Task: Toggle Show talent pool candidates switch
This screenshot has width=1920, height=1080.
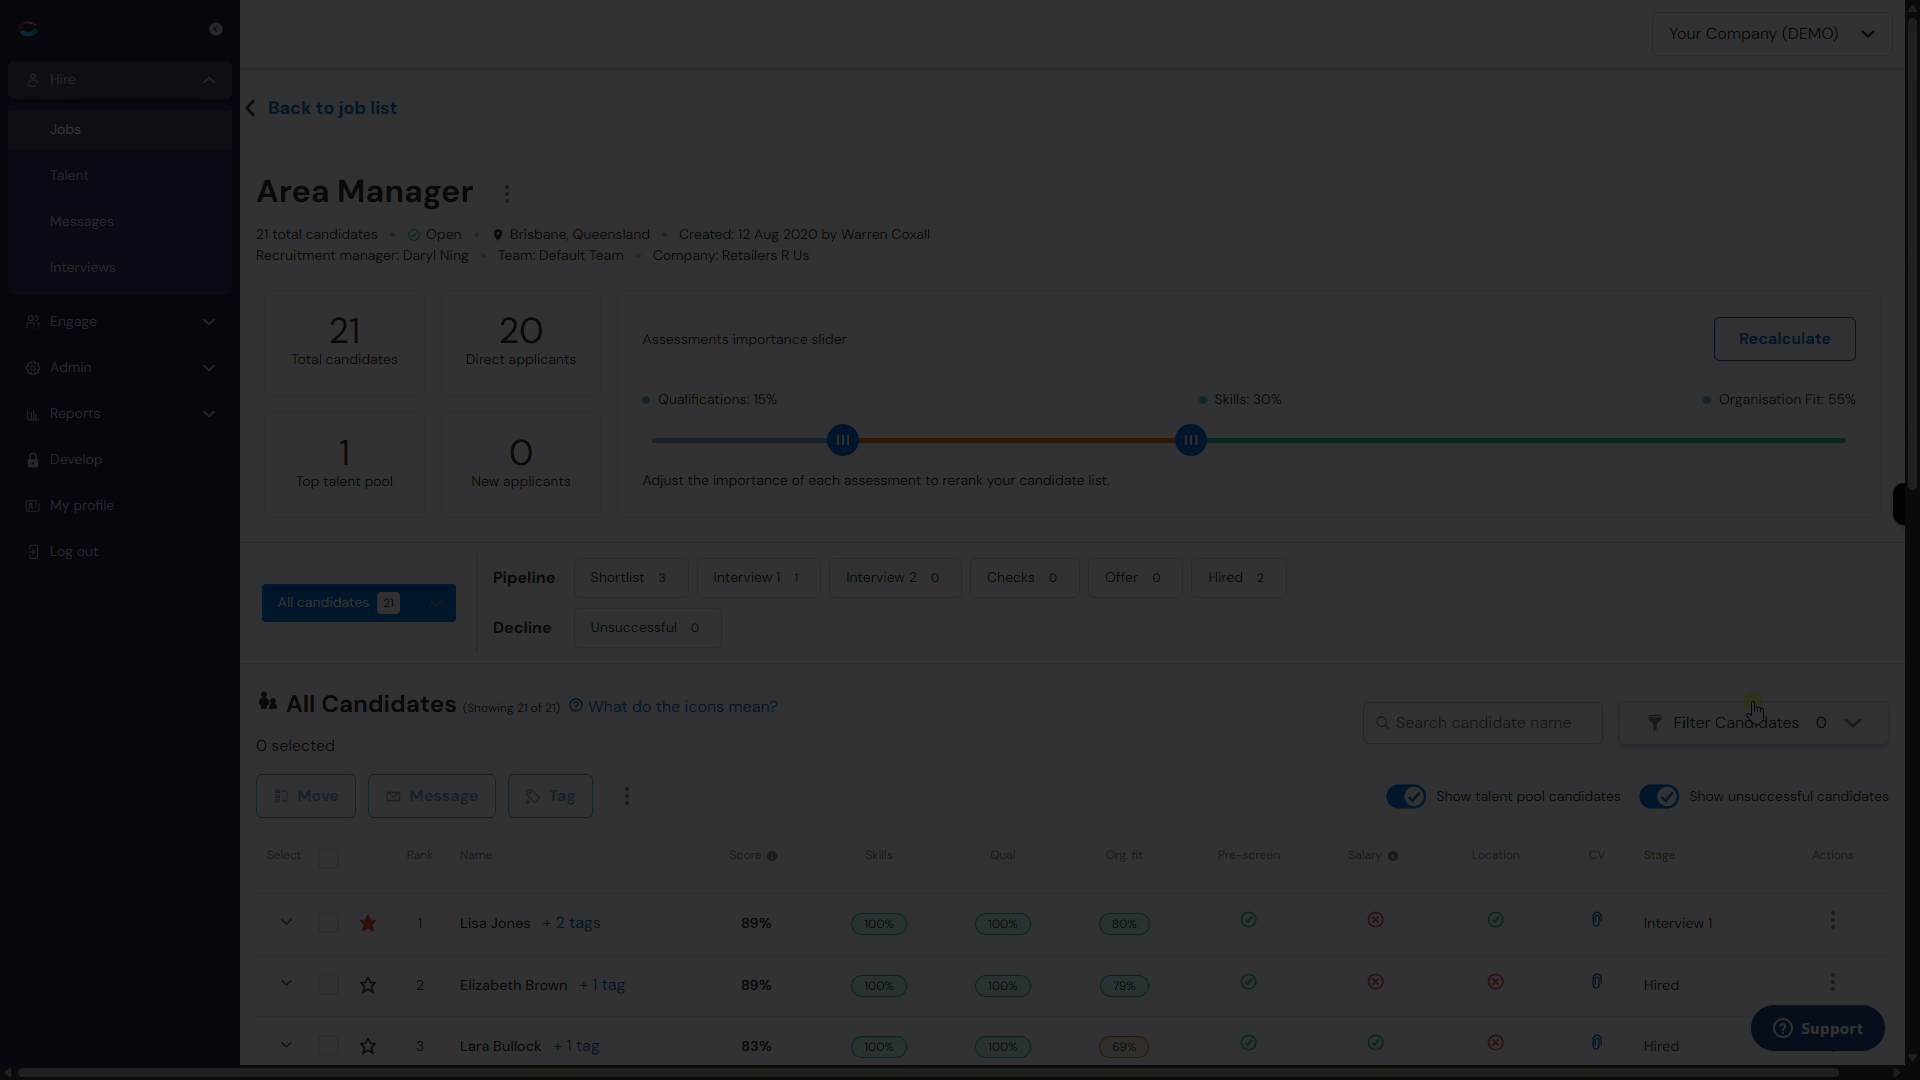Action: click(x=1406, y=797)
